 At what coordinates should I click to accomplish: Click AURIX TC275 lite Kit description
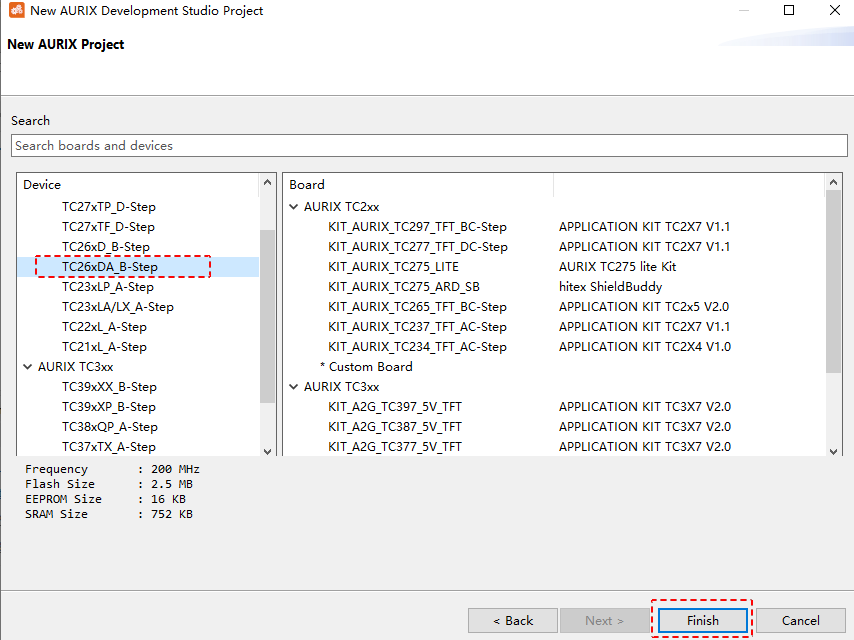click(618, 267)
